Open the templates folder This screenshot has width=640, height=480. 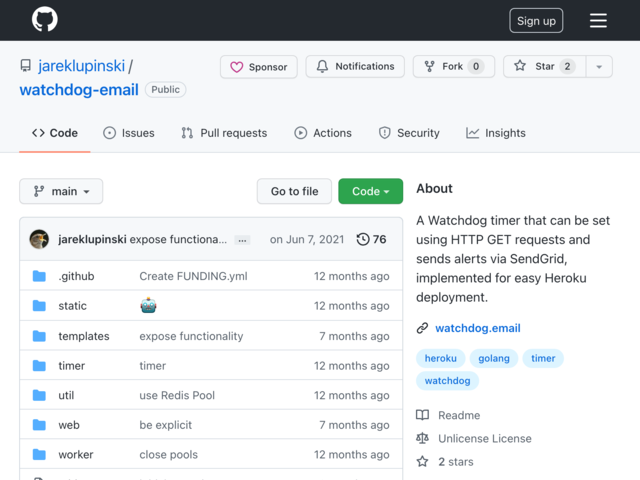point(84,336)
